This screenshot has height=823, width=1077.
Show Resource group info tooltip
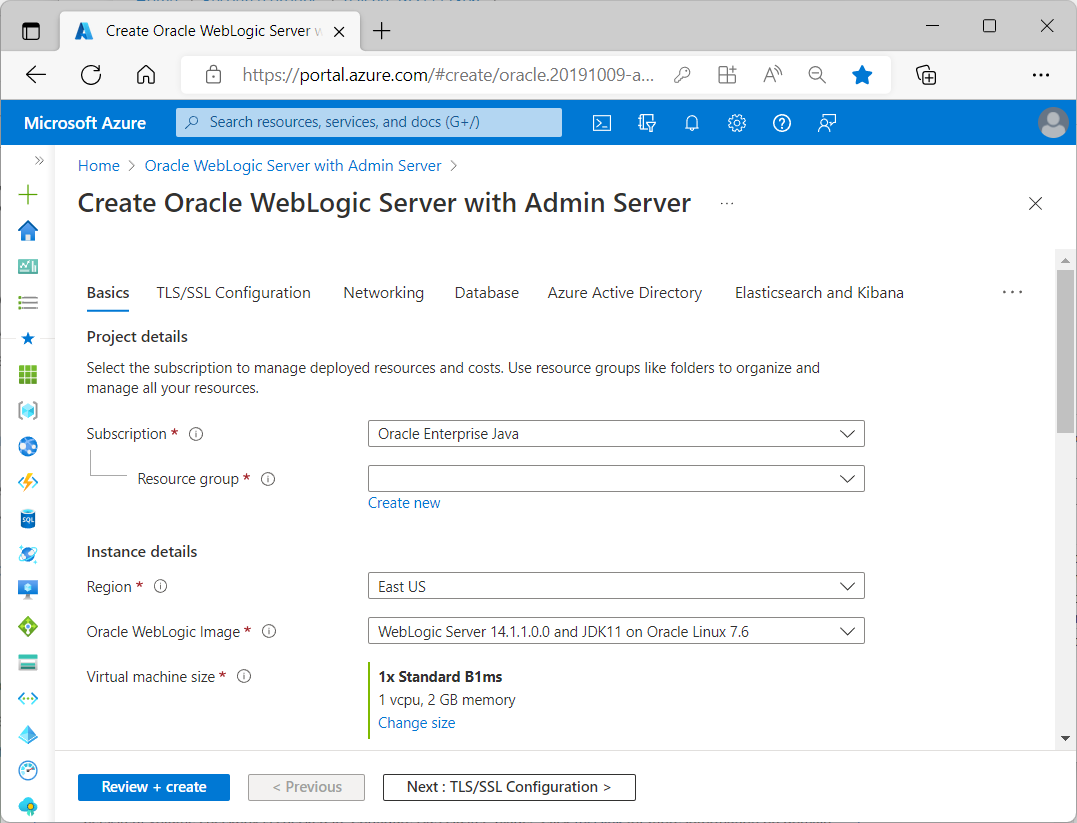[x=268, y=479]
